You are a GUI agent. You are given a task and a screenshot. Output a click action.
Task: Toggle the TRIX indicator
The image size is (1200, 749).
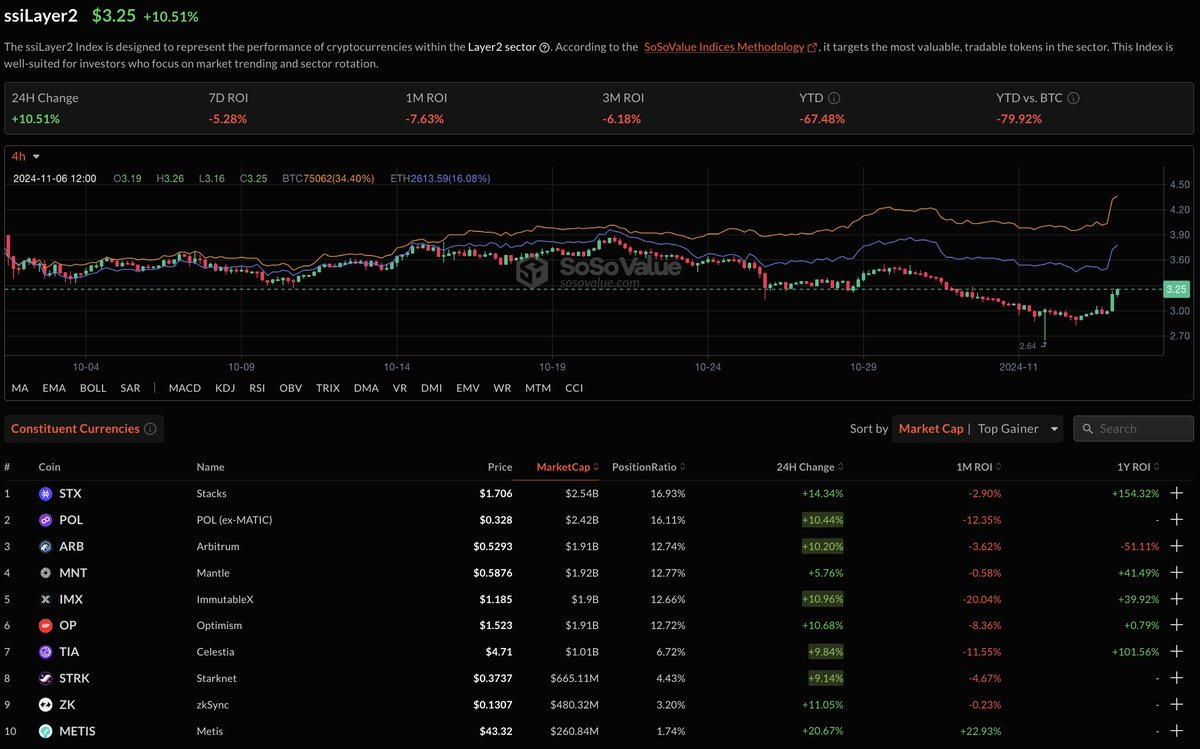pyautogui.click(x=328, y=388)
